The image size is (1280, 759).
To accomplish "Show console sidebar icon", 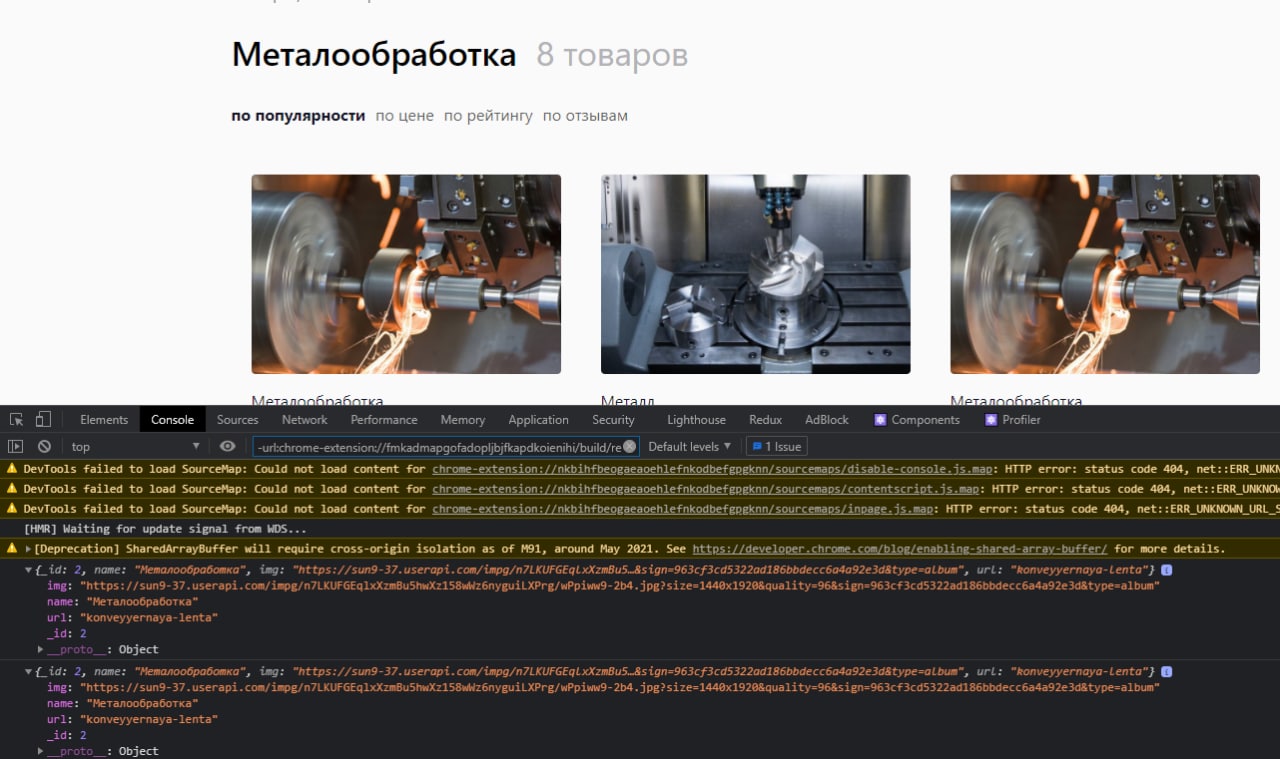I will [16, 447].
